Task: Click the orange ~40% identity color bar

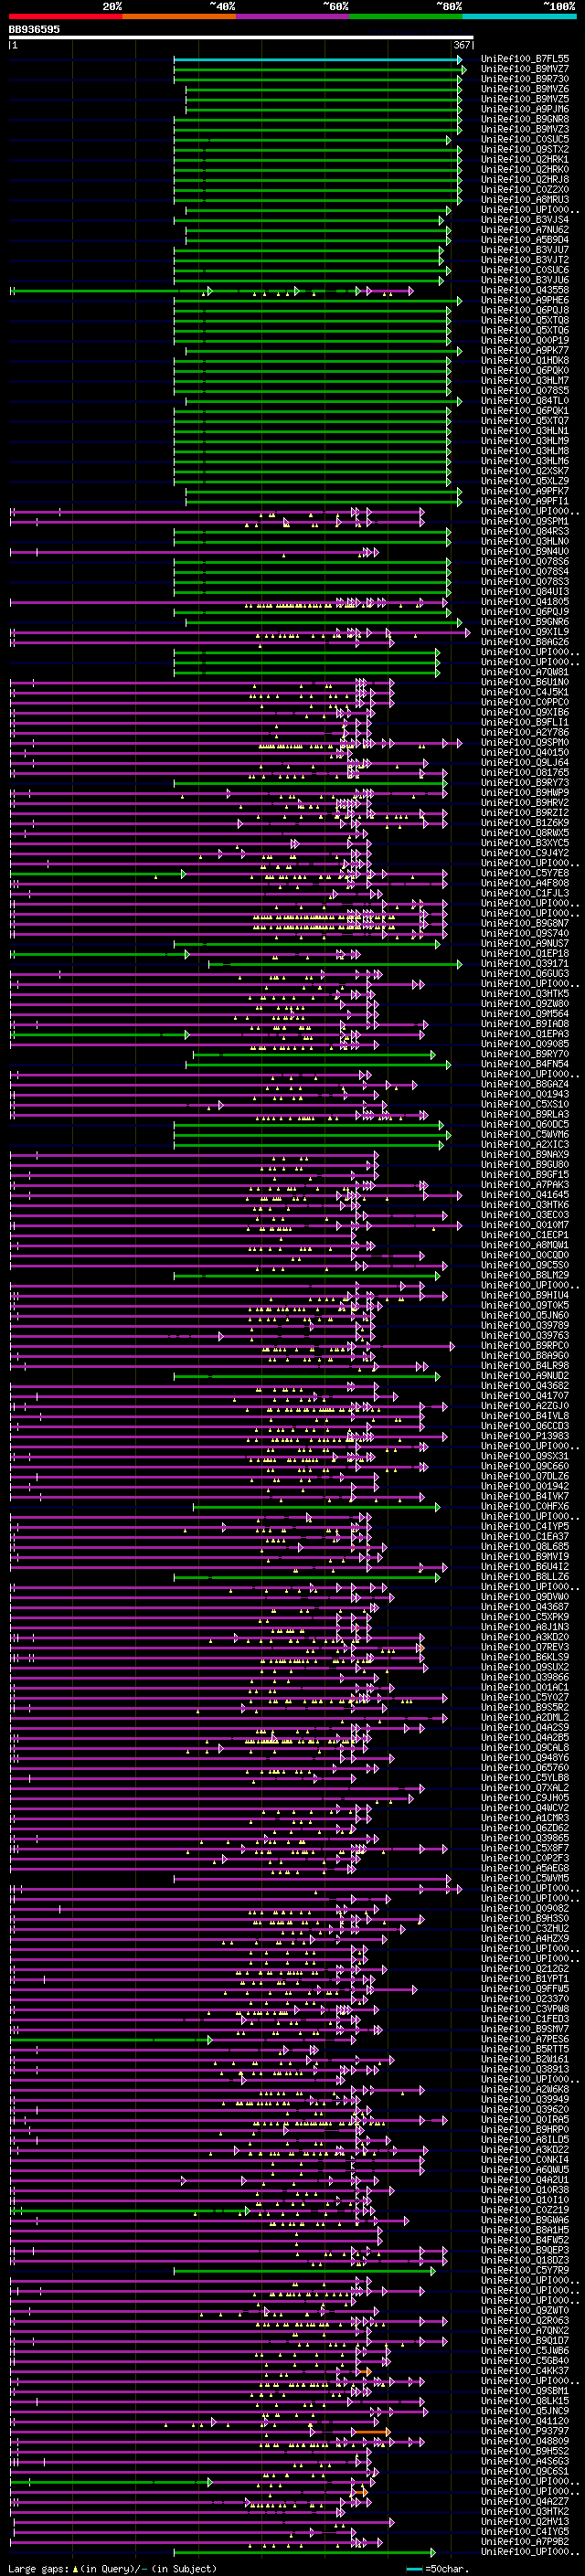Action: (179, 17)
